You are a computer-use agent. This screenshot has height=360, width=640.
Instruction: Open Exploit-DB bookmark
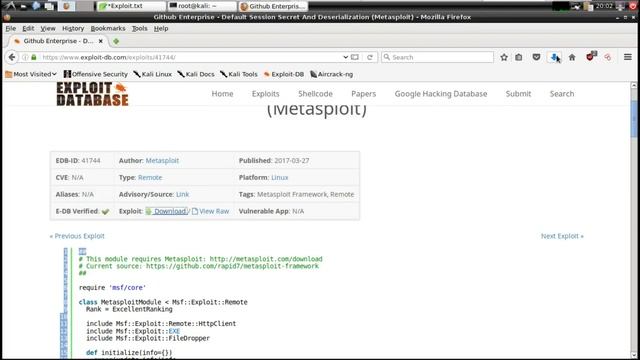(284, 74)
